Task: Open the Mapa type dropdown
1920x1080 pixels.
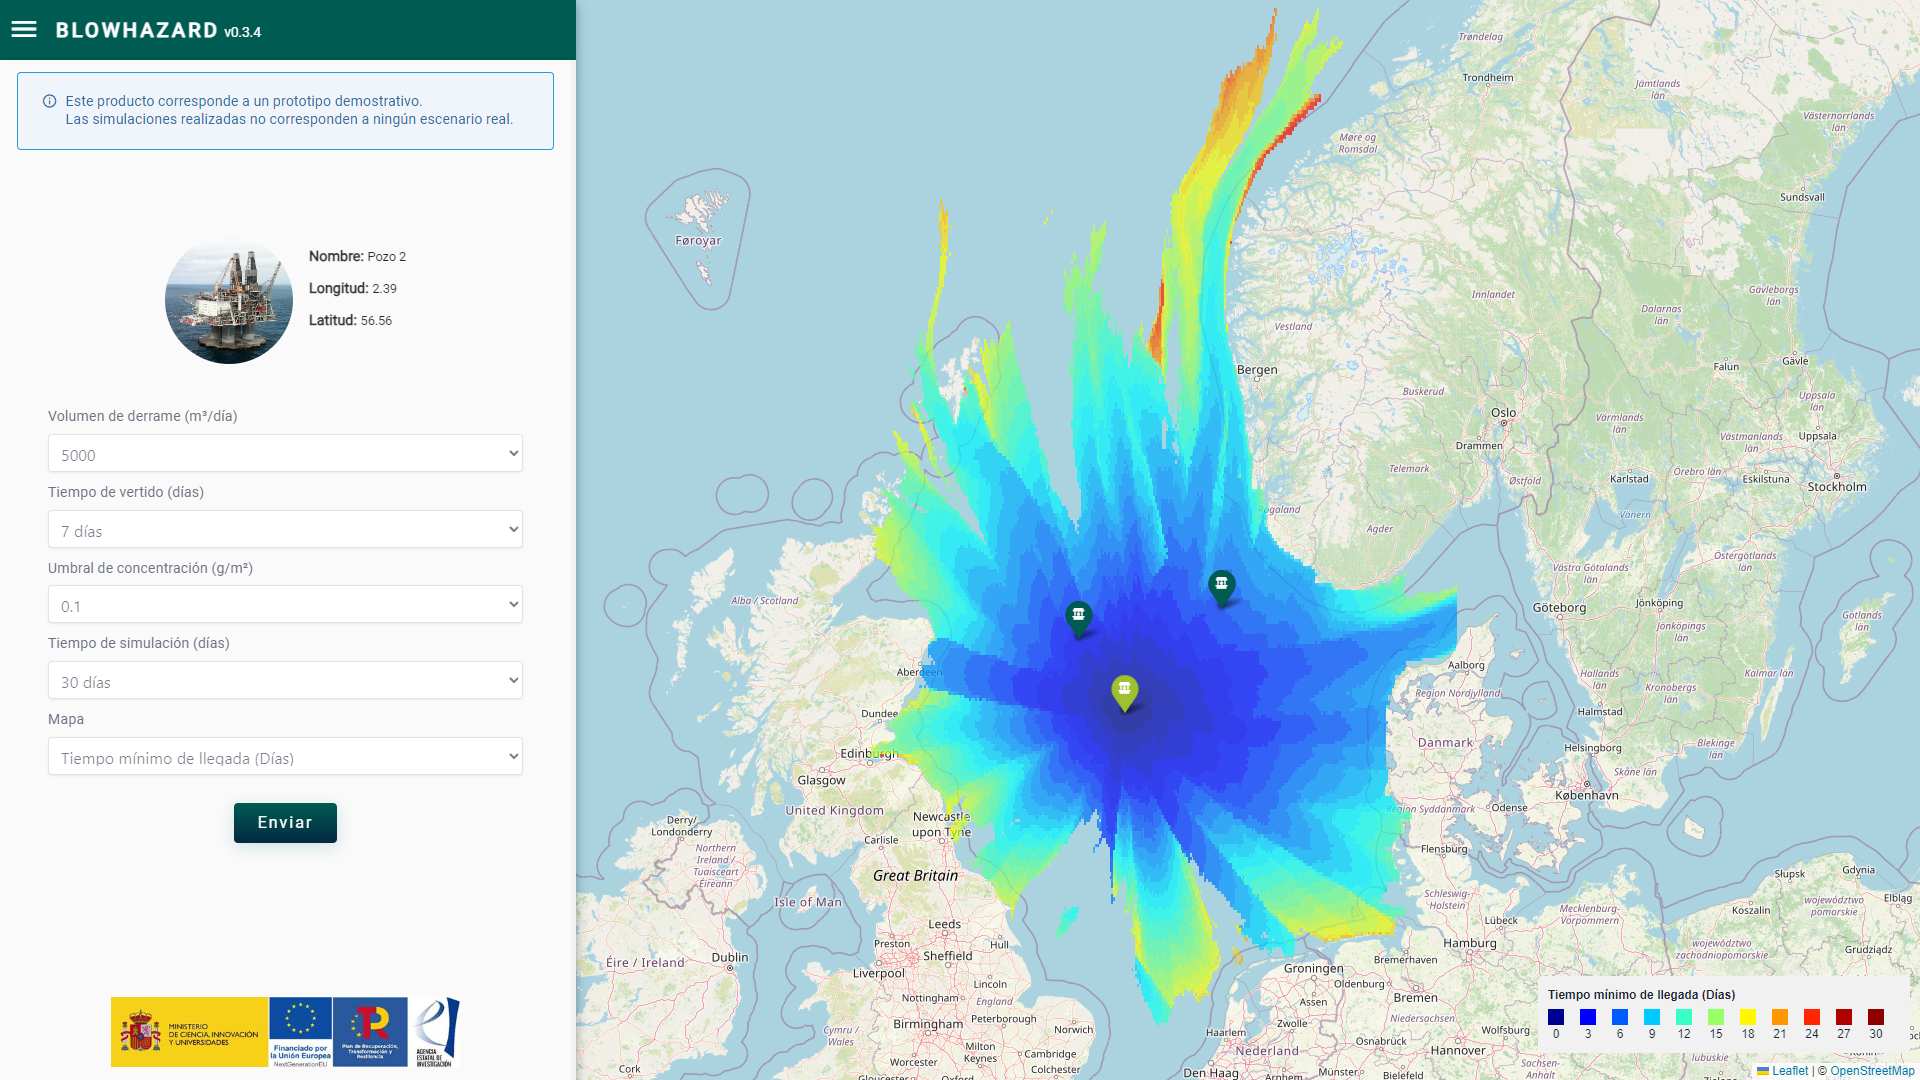Action: point(285,757)
